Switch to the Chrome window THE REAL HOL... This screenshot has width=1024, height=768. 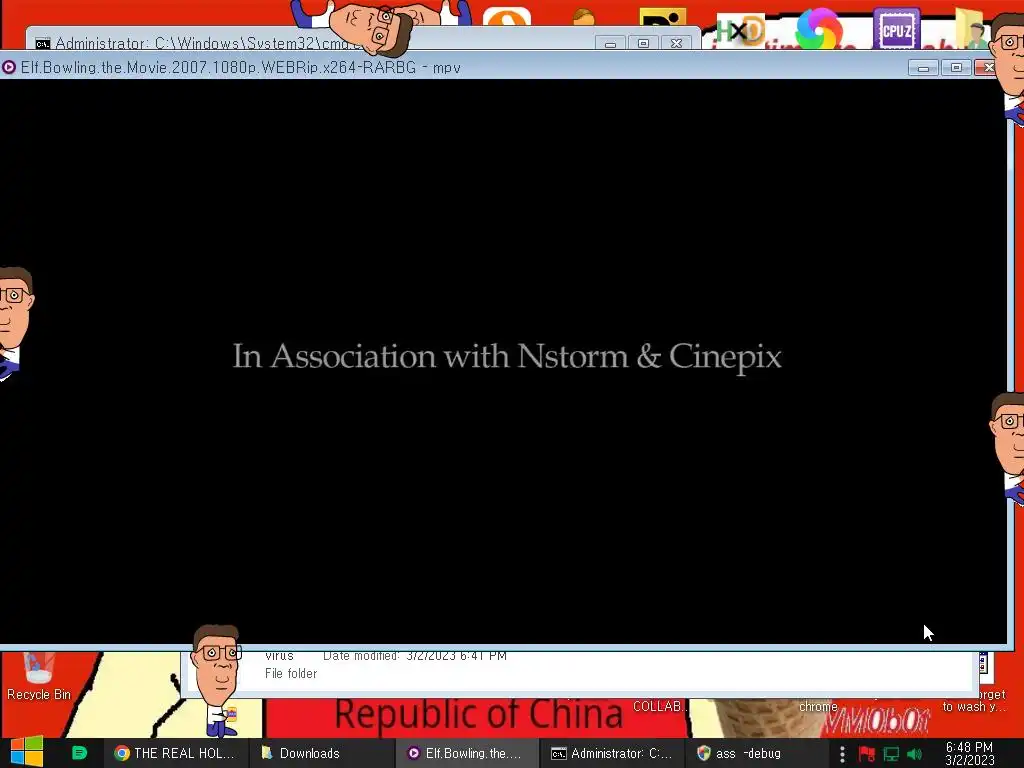tap(175, 753)
